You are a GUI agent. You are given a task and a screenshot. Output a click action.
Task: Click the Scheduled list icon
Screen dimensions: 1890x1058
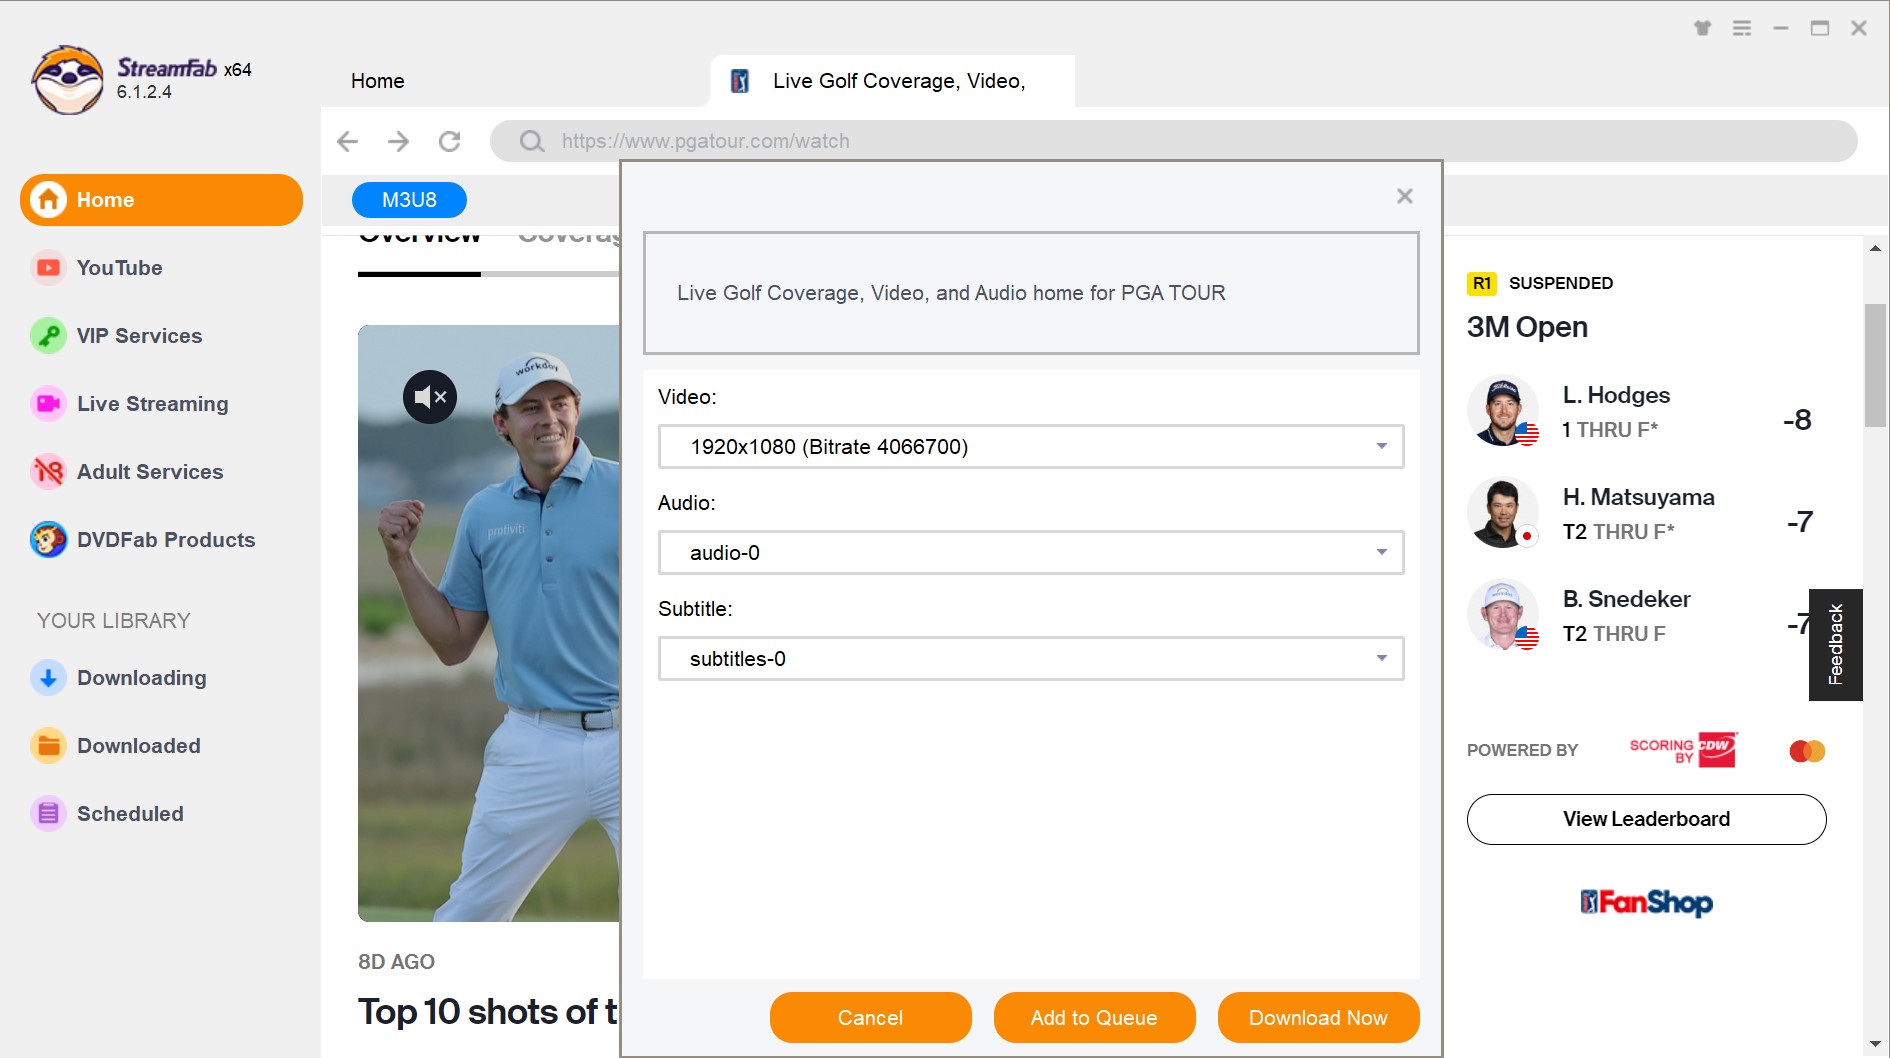point(48,814)
